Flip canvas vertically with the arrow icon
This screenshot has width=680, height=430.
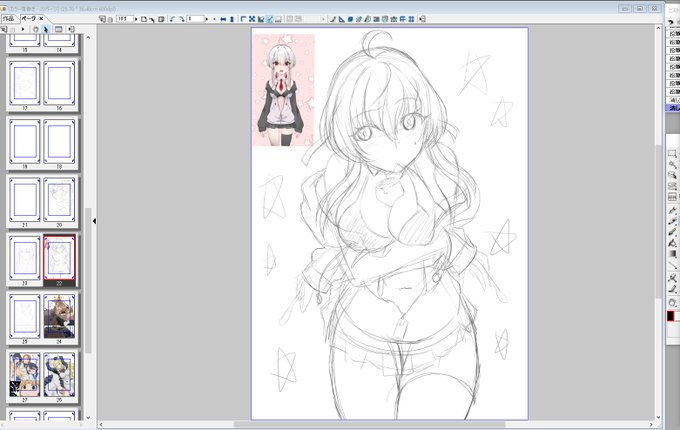[x=232, y=19]
